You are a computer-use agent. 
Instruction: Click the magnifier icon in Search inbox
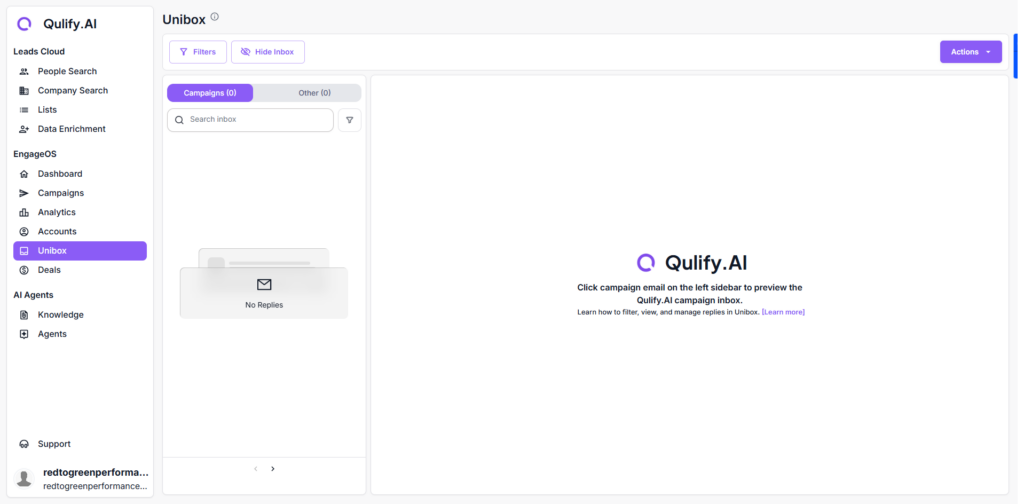pyautogui.click(x=179, y=120)
